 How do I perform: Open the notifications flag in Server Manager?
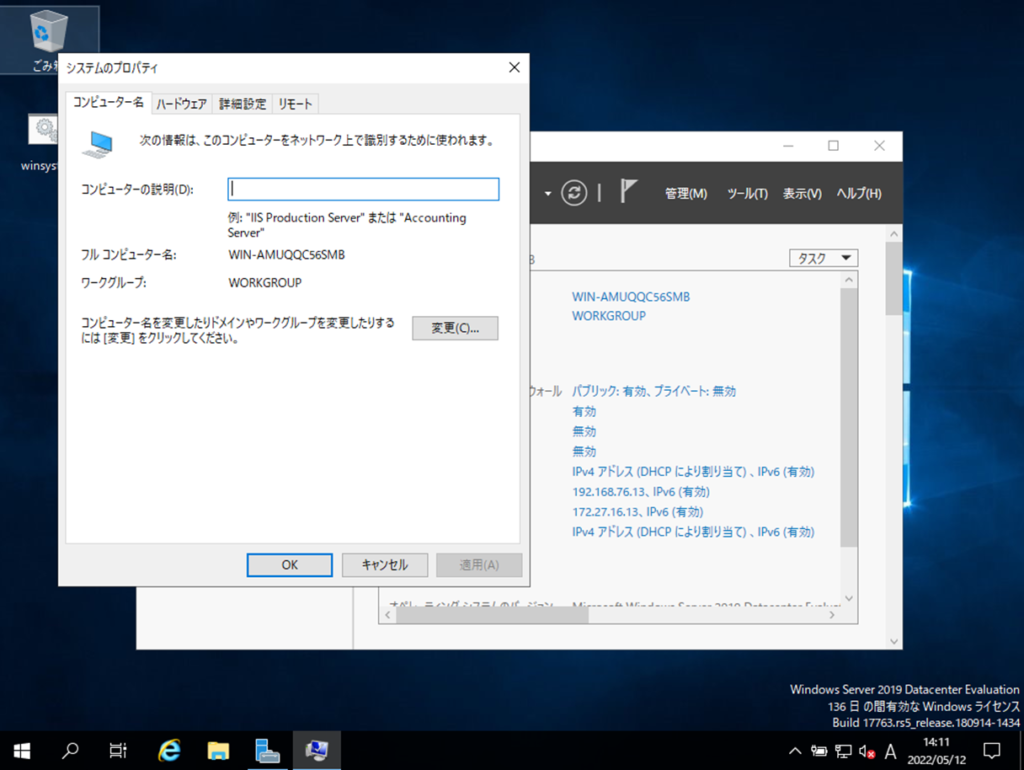tap(628, 192)
